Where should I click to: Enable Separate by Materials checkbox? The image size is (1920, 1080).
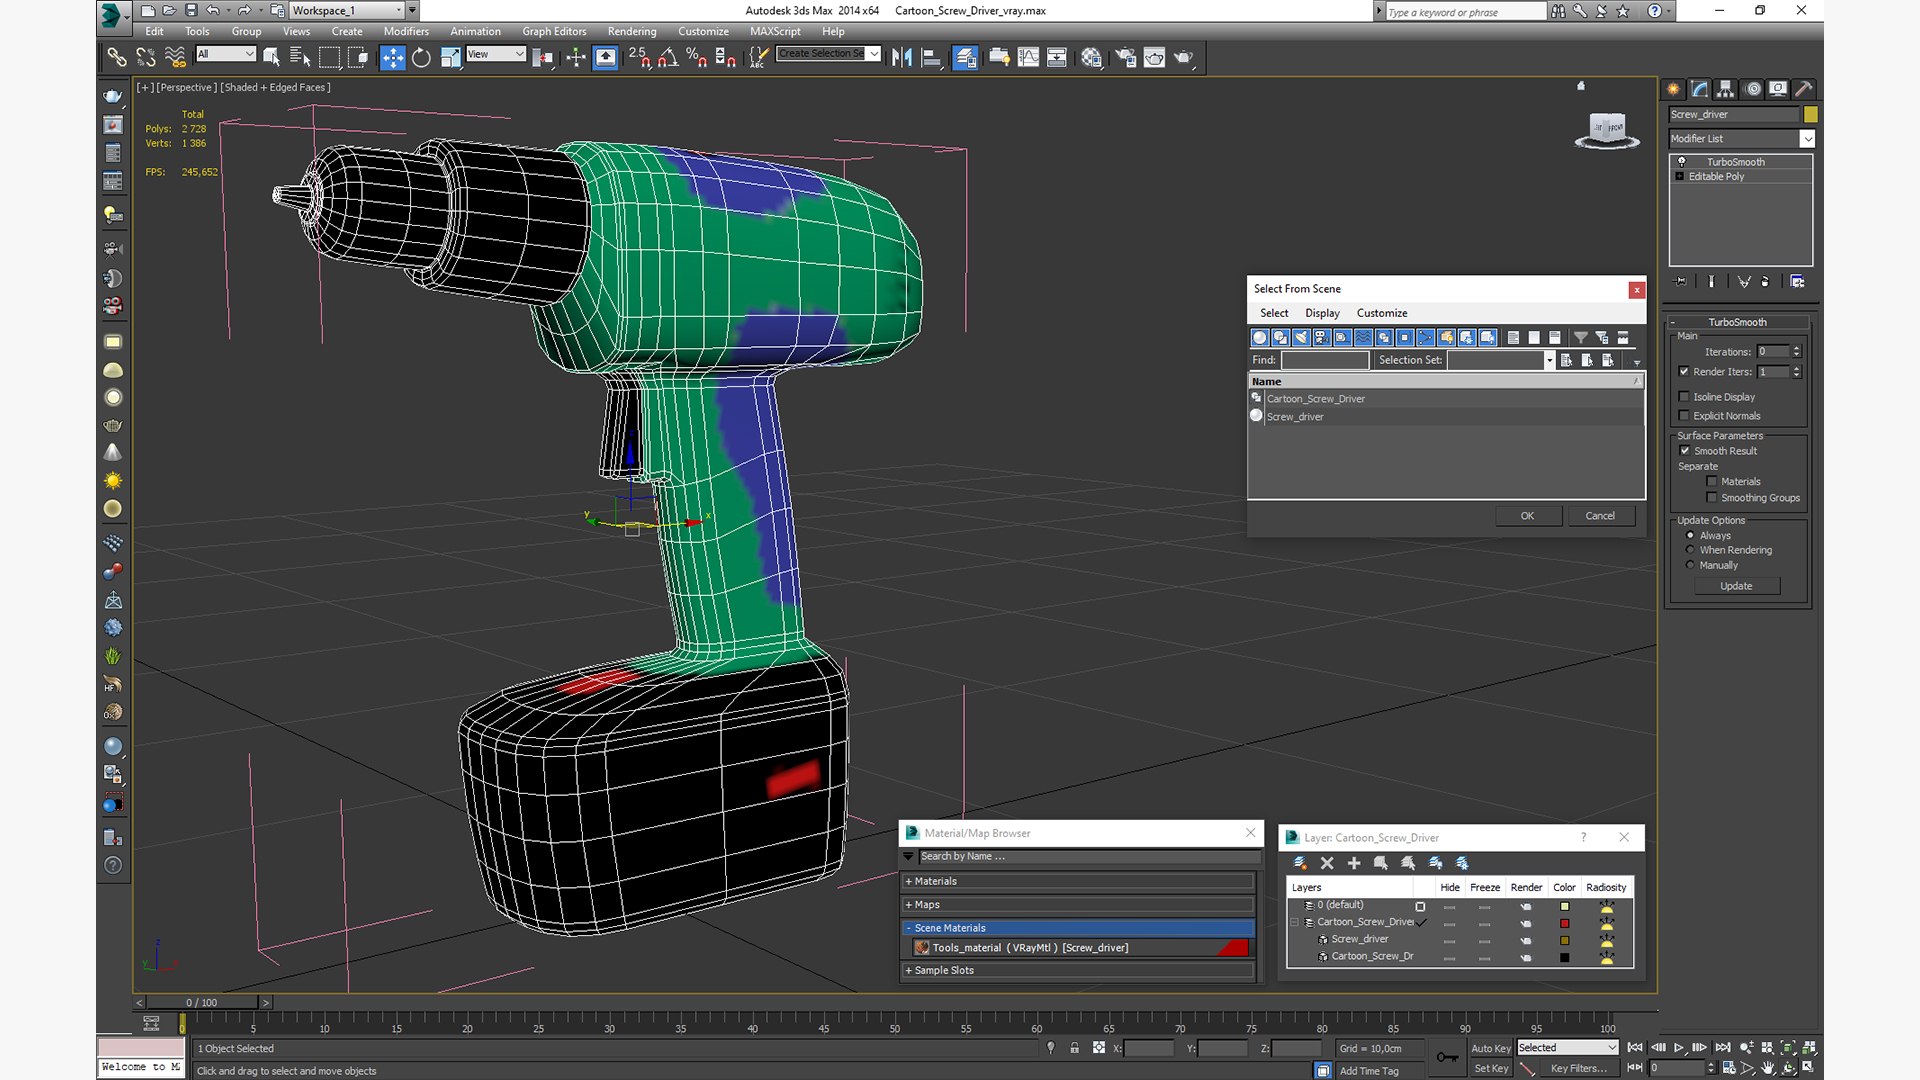(1712, 481)
